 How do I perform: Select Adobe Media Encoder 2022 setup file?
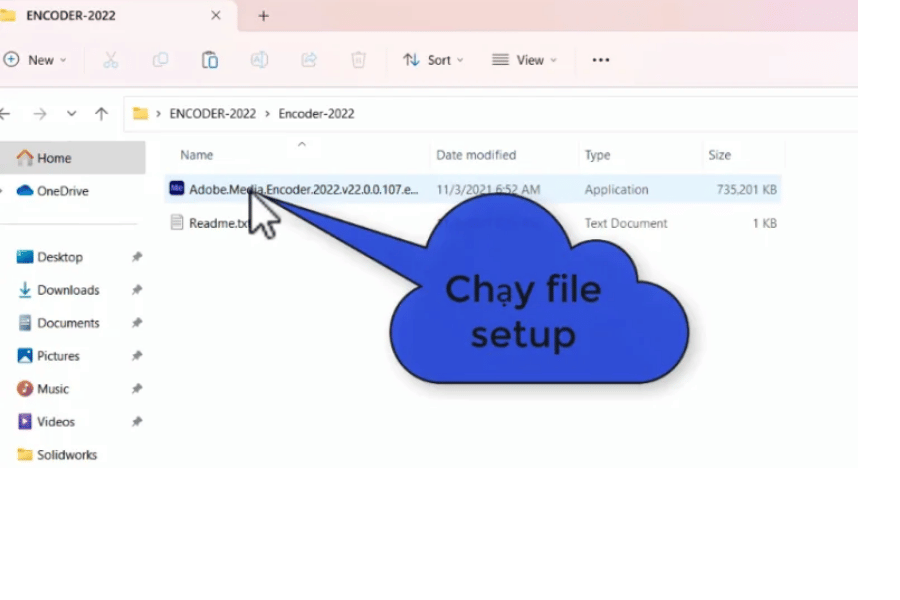click(x=300, y=189)
